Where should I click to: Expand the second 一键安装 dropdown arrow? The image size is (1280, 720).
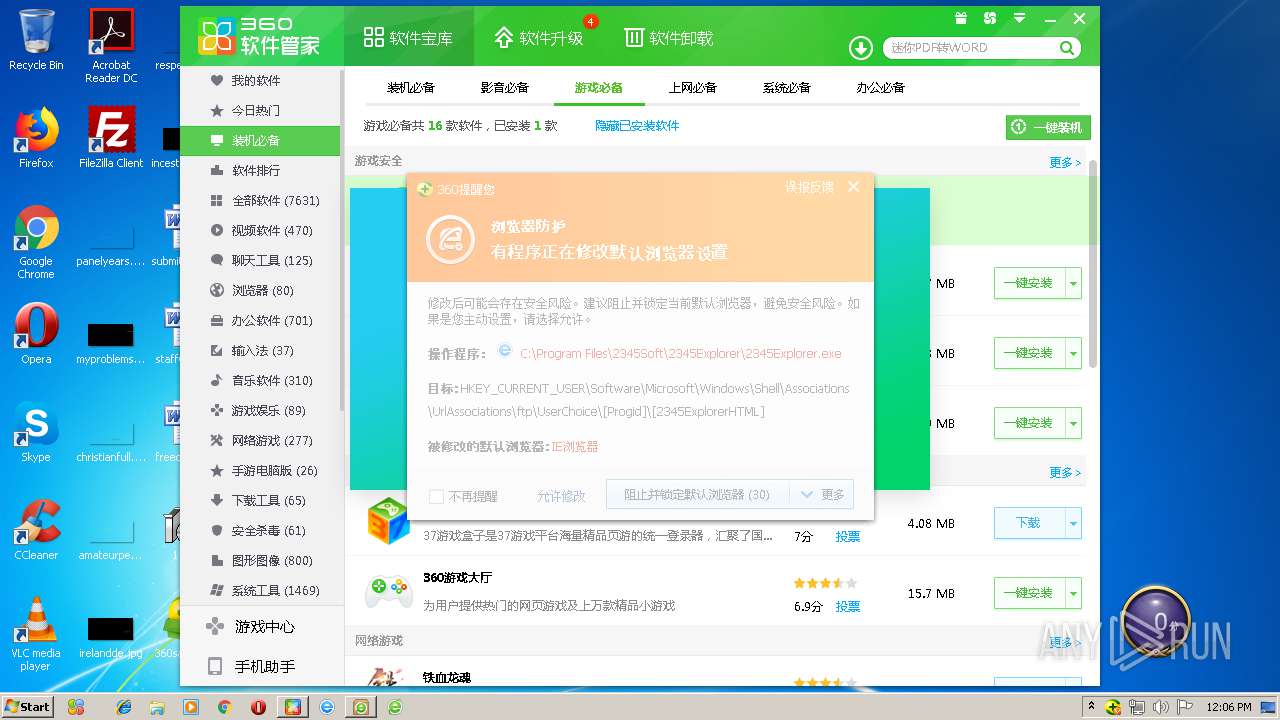pos(1073,353)
